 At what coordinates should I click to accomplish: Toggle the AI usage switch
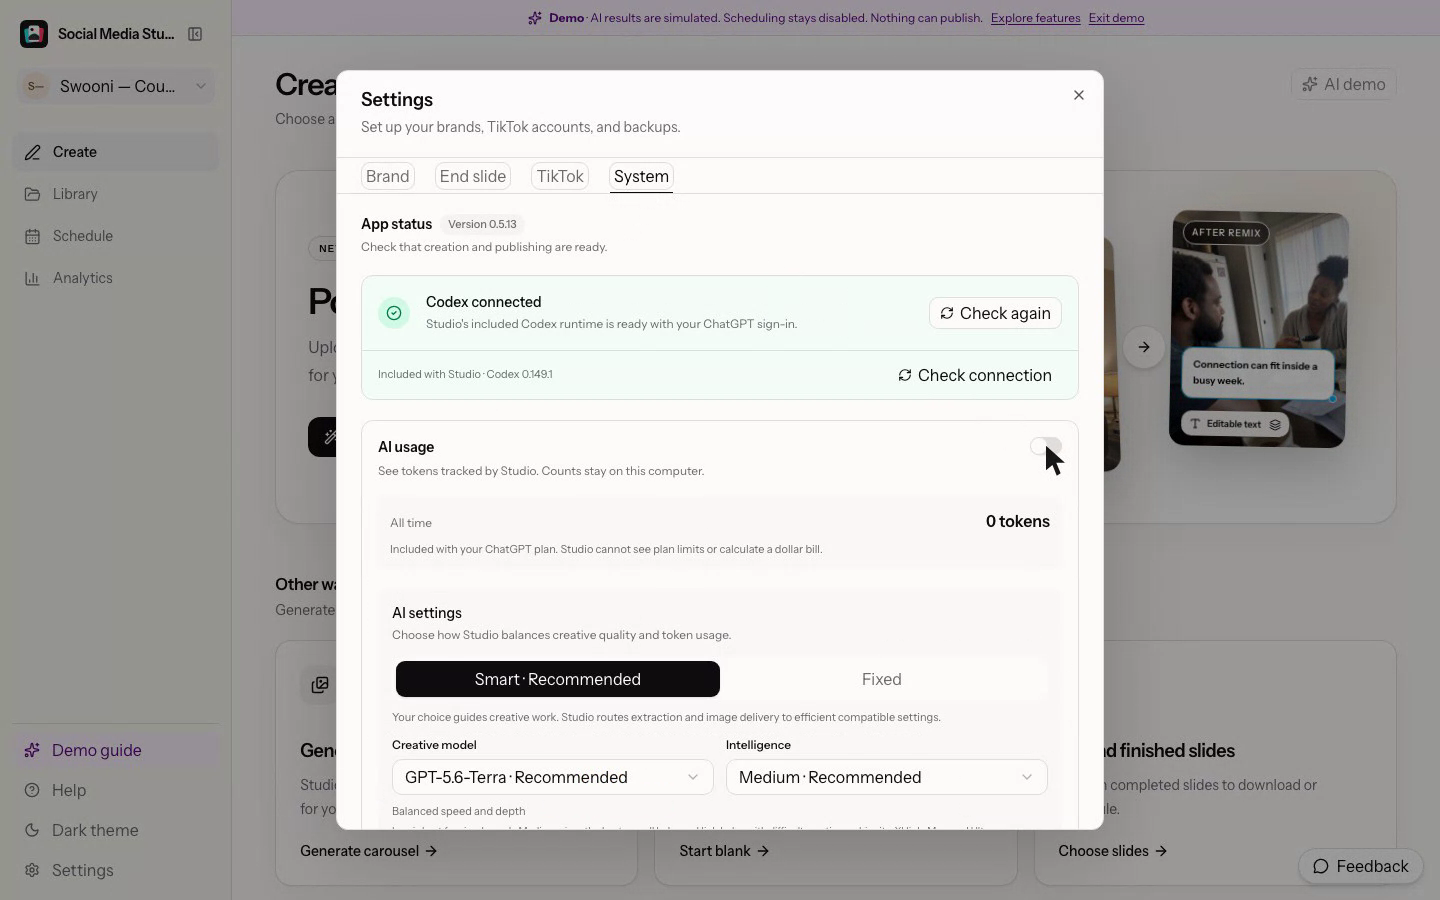coord(1046,447)
